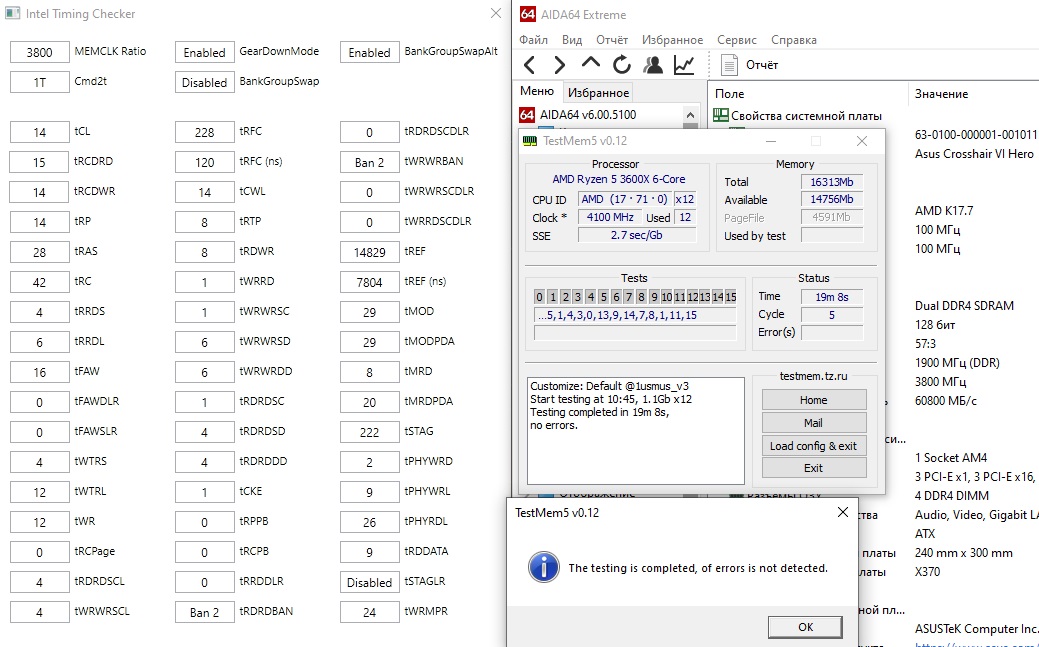
Task: Click the tWRWRBAN Ban 2 field
Action: [x=370, y=162]
